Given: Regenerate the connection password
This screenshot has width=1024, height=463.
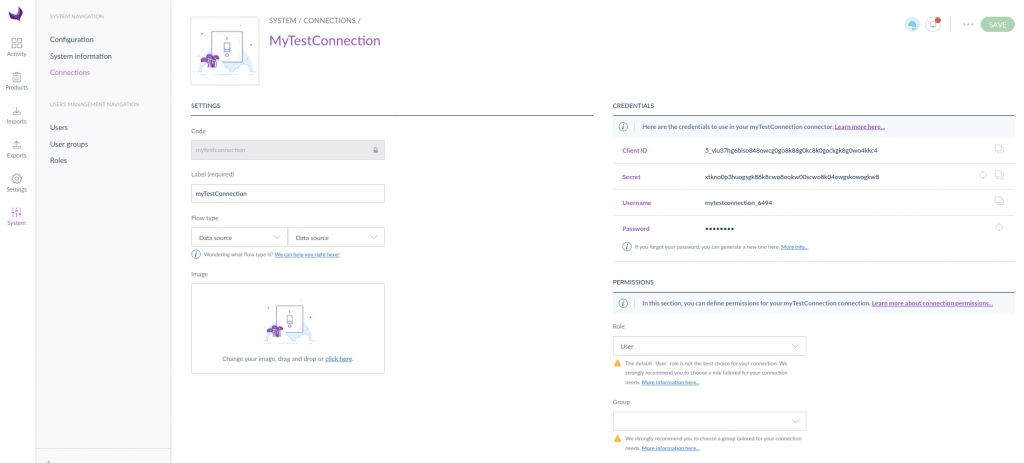Looking at the screenshot, I should point(998,228).
